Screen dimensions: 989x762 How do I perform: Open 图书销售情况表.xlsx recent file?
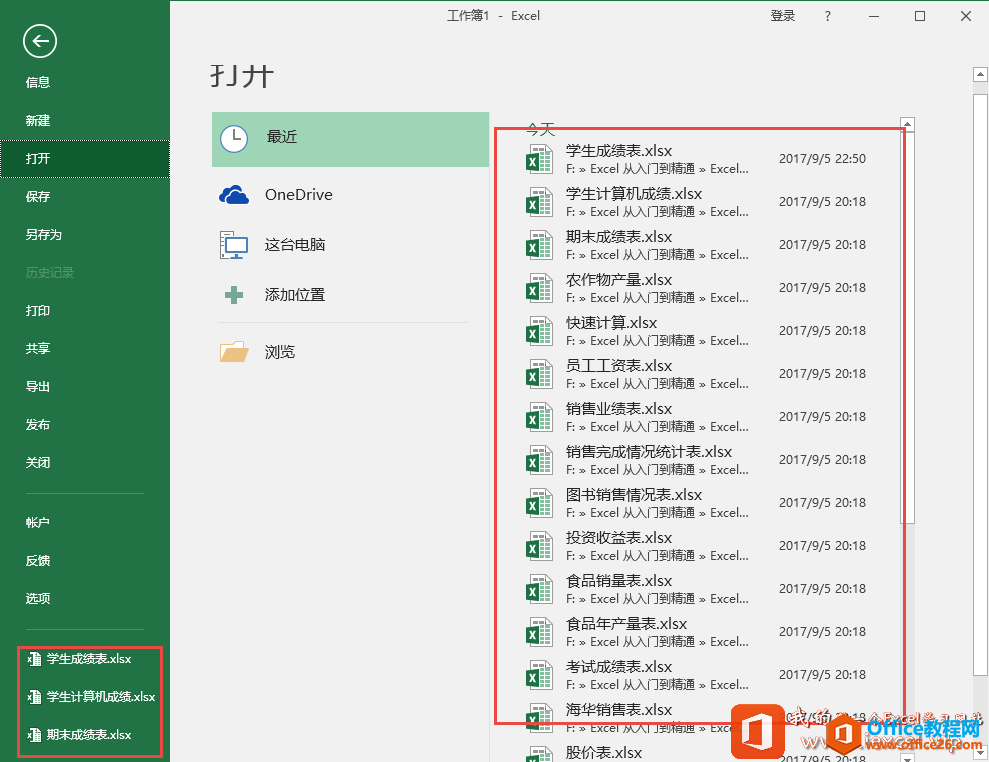click(x=634, y=495)
